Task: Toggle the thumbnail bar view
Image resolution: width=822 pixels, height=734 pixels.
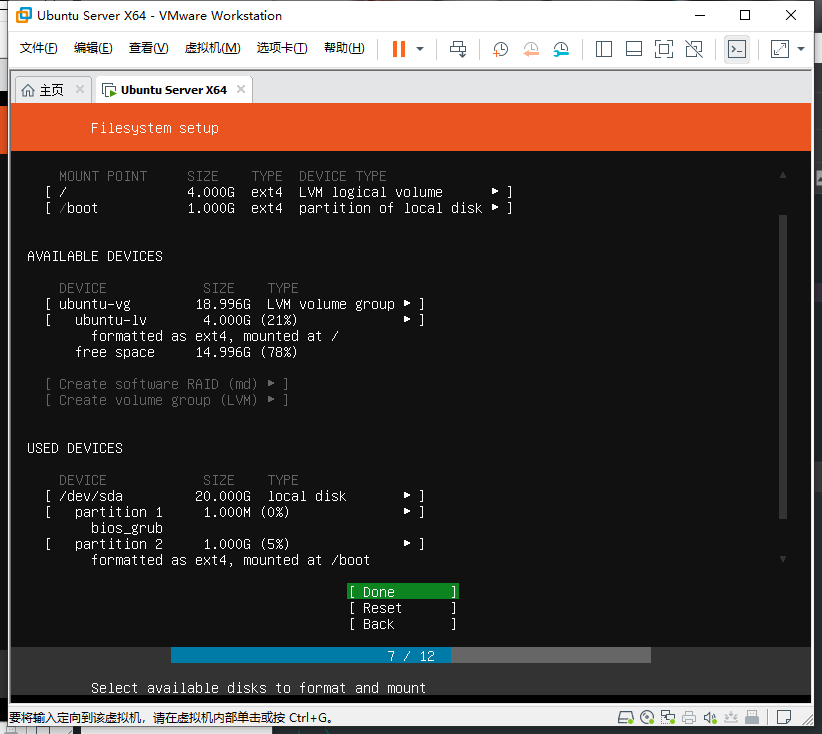Action: 634,49
